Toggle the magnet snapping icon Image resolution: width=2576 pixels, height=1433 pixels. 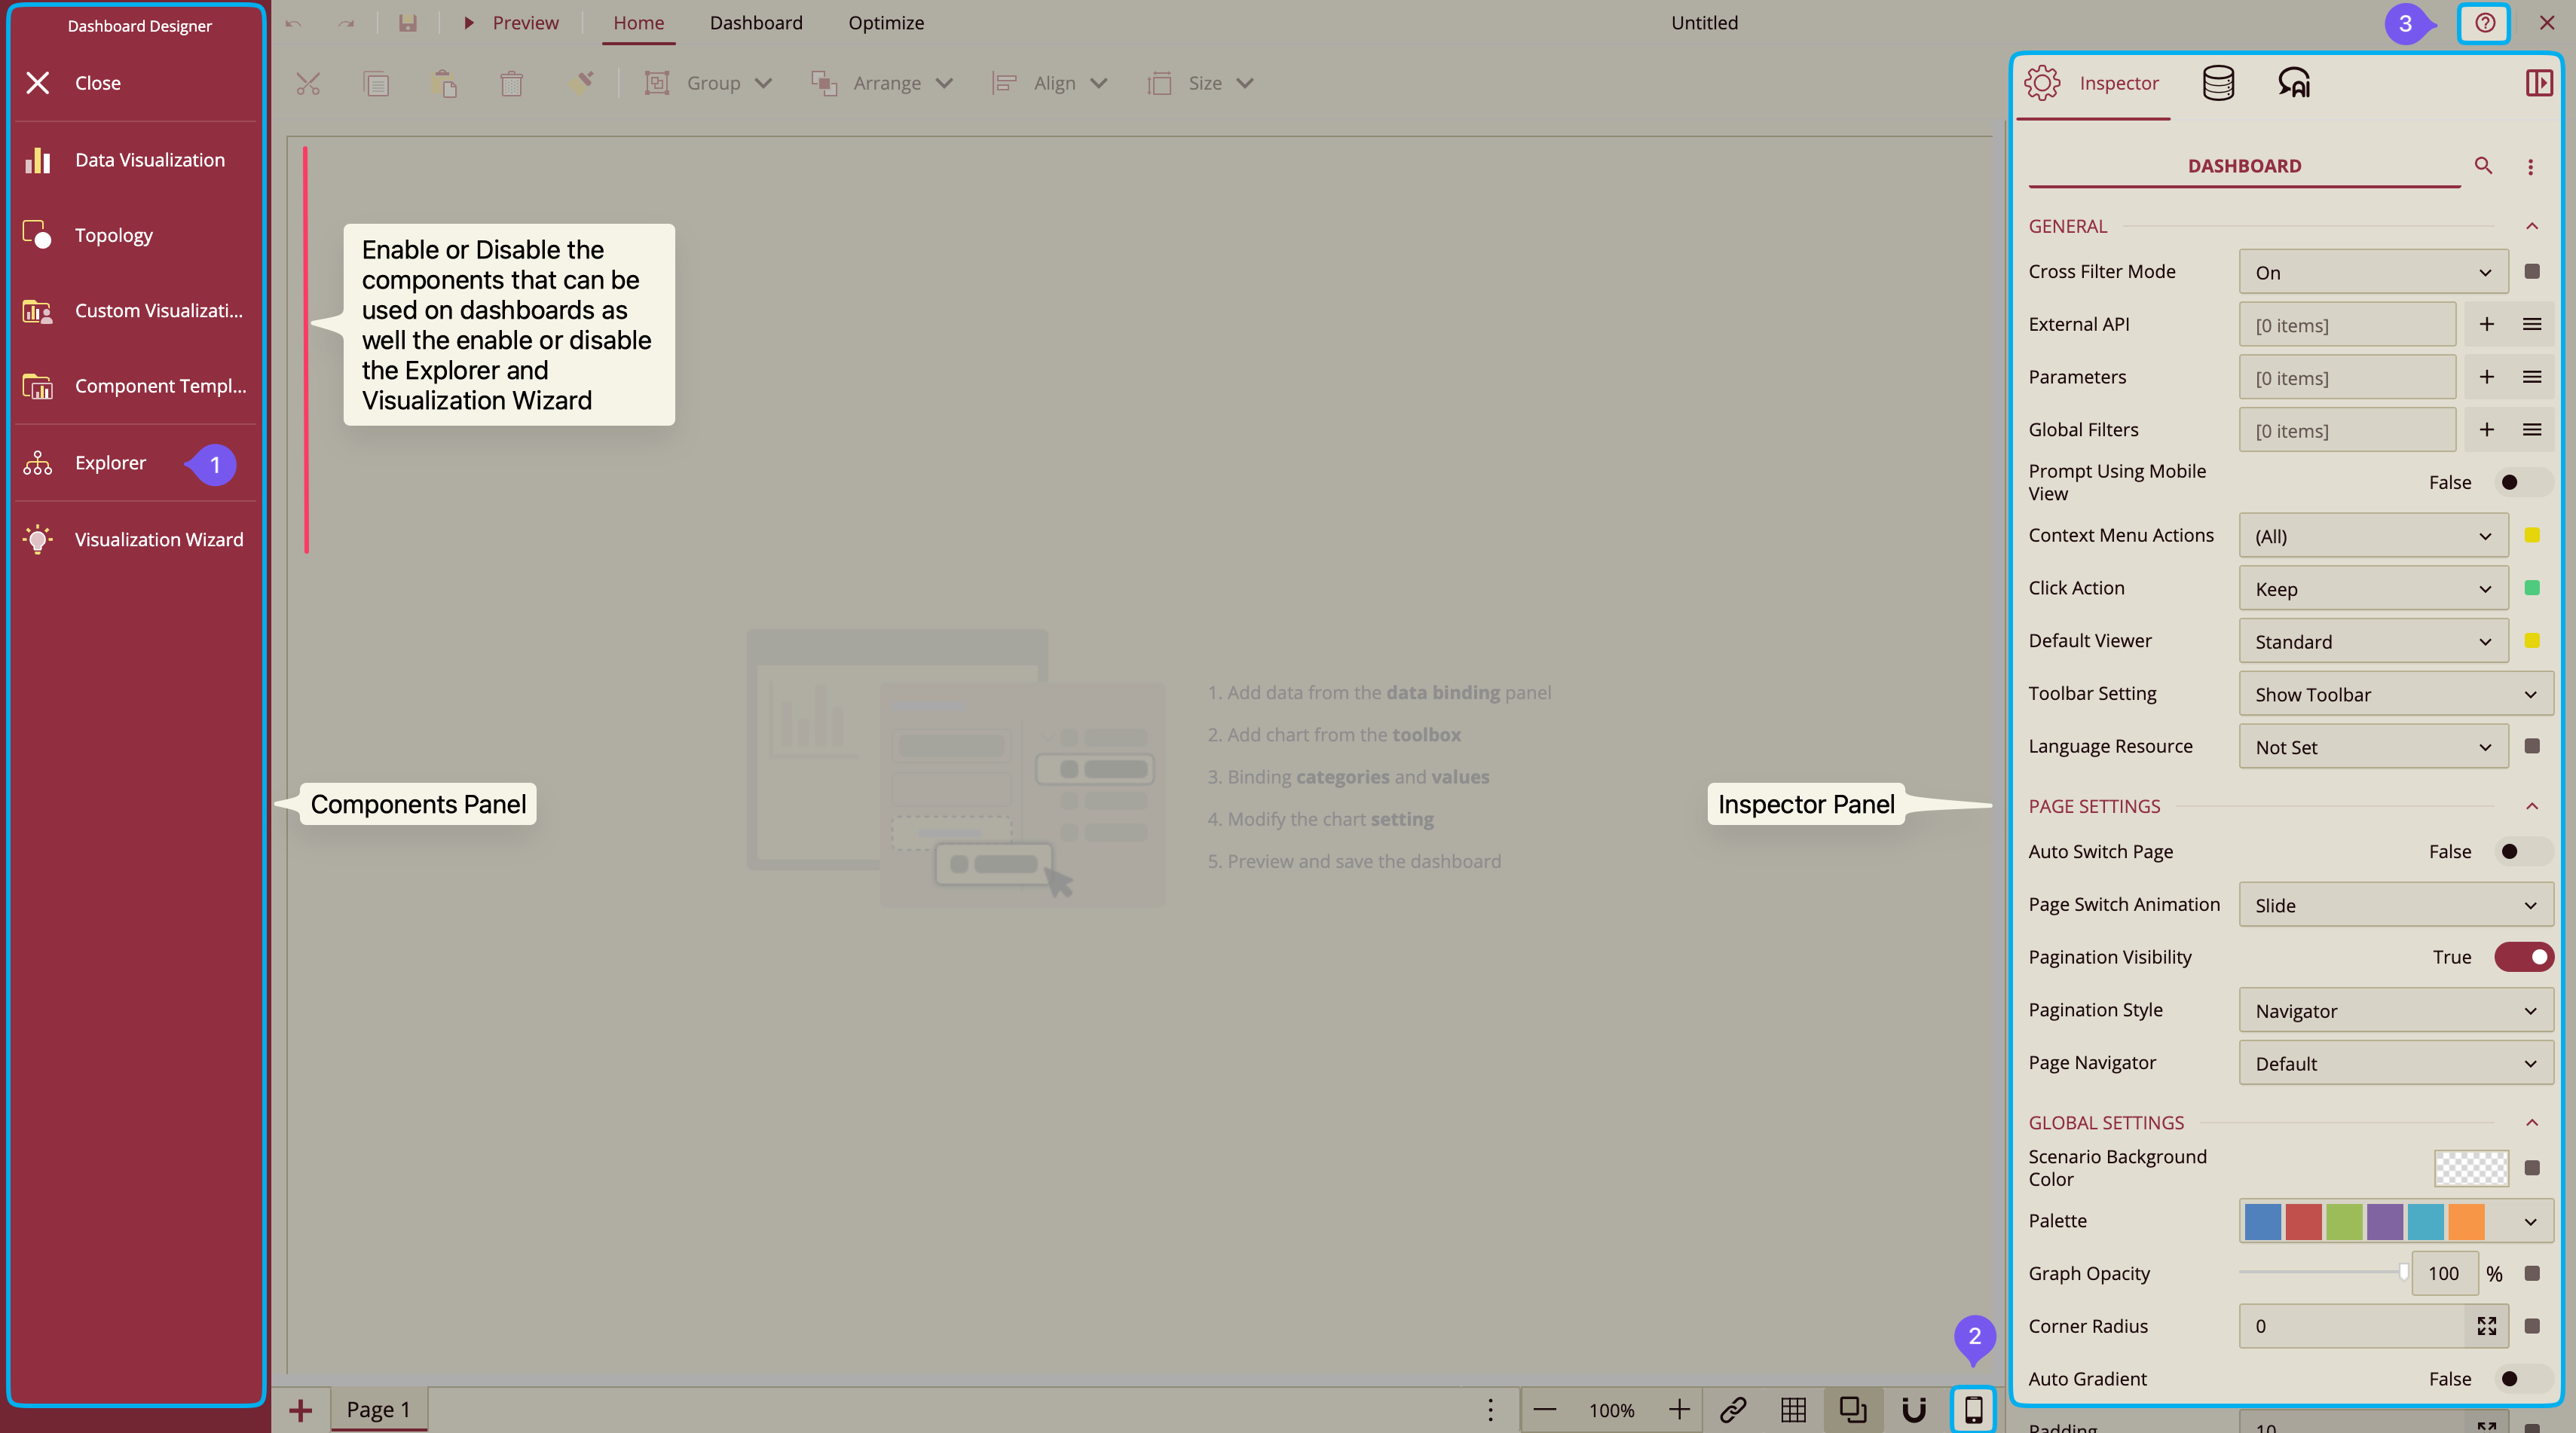[1914, 1410]
